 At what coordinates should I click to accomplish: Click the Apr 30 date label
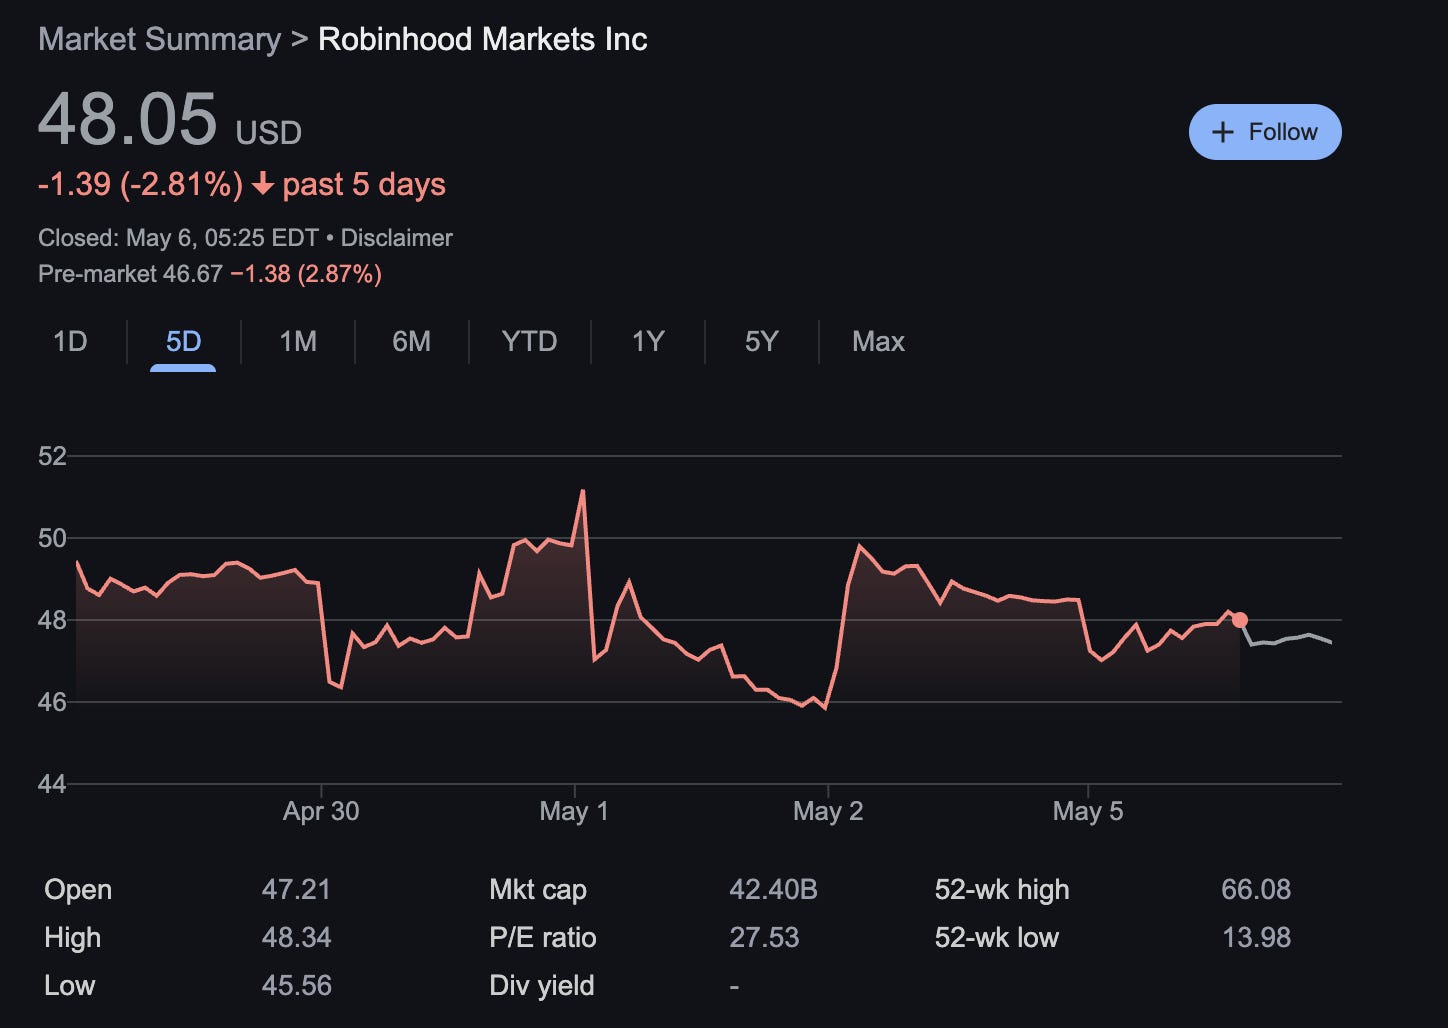[x=321, y=811]
